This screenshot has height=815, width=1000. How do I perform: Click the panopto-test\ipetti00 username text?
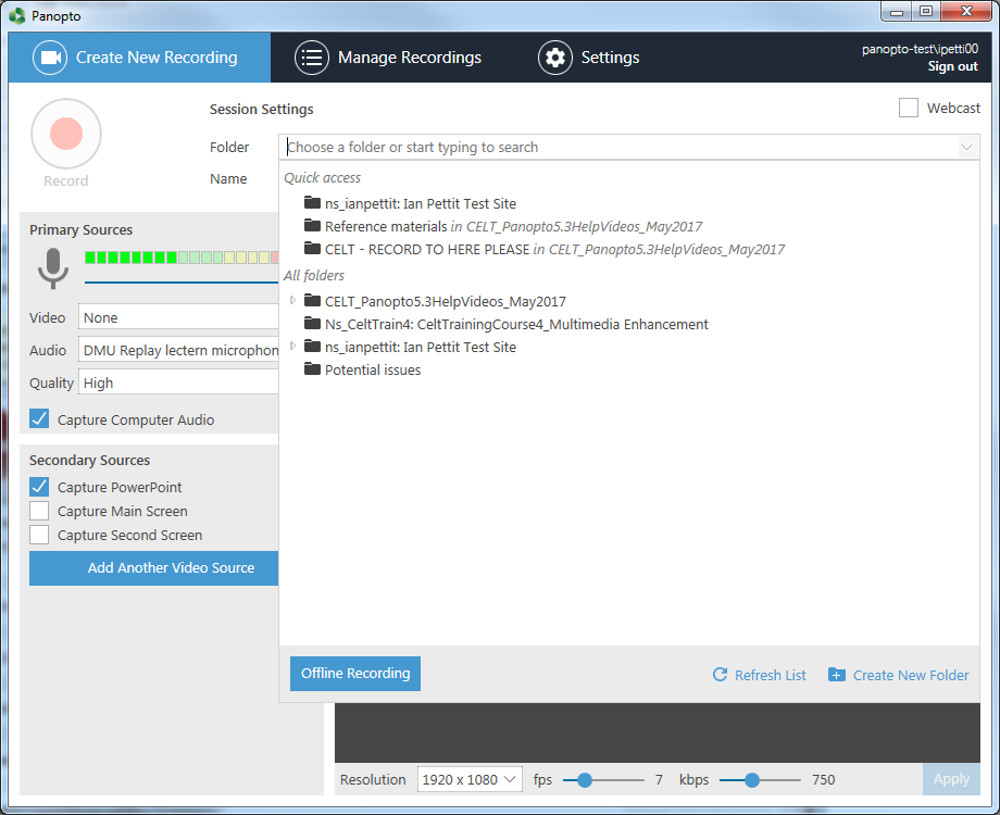920,49
